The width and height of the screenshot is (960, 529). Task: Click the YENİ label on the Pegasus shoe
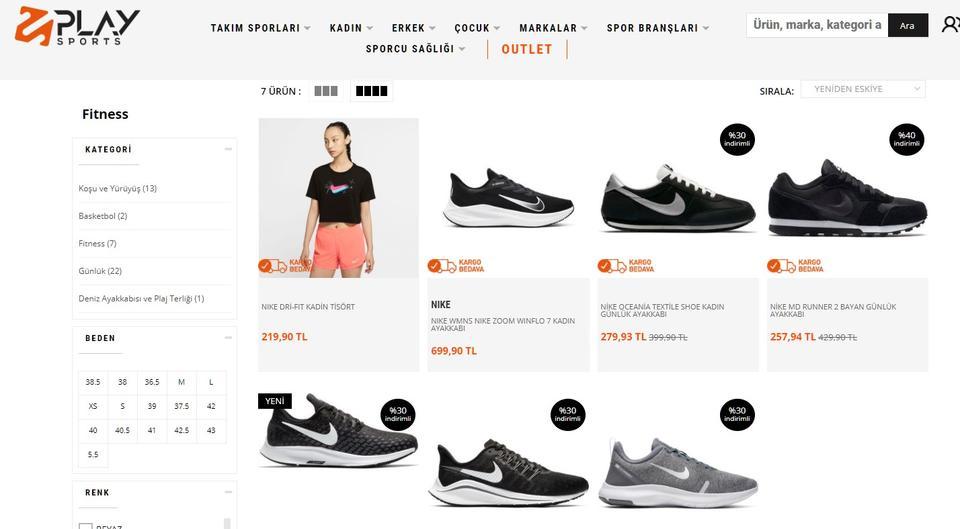(275, 401)
